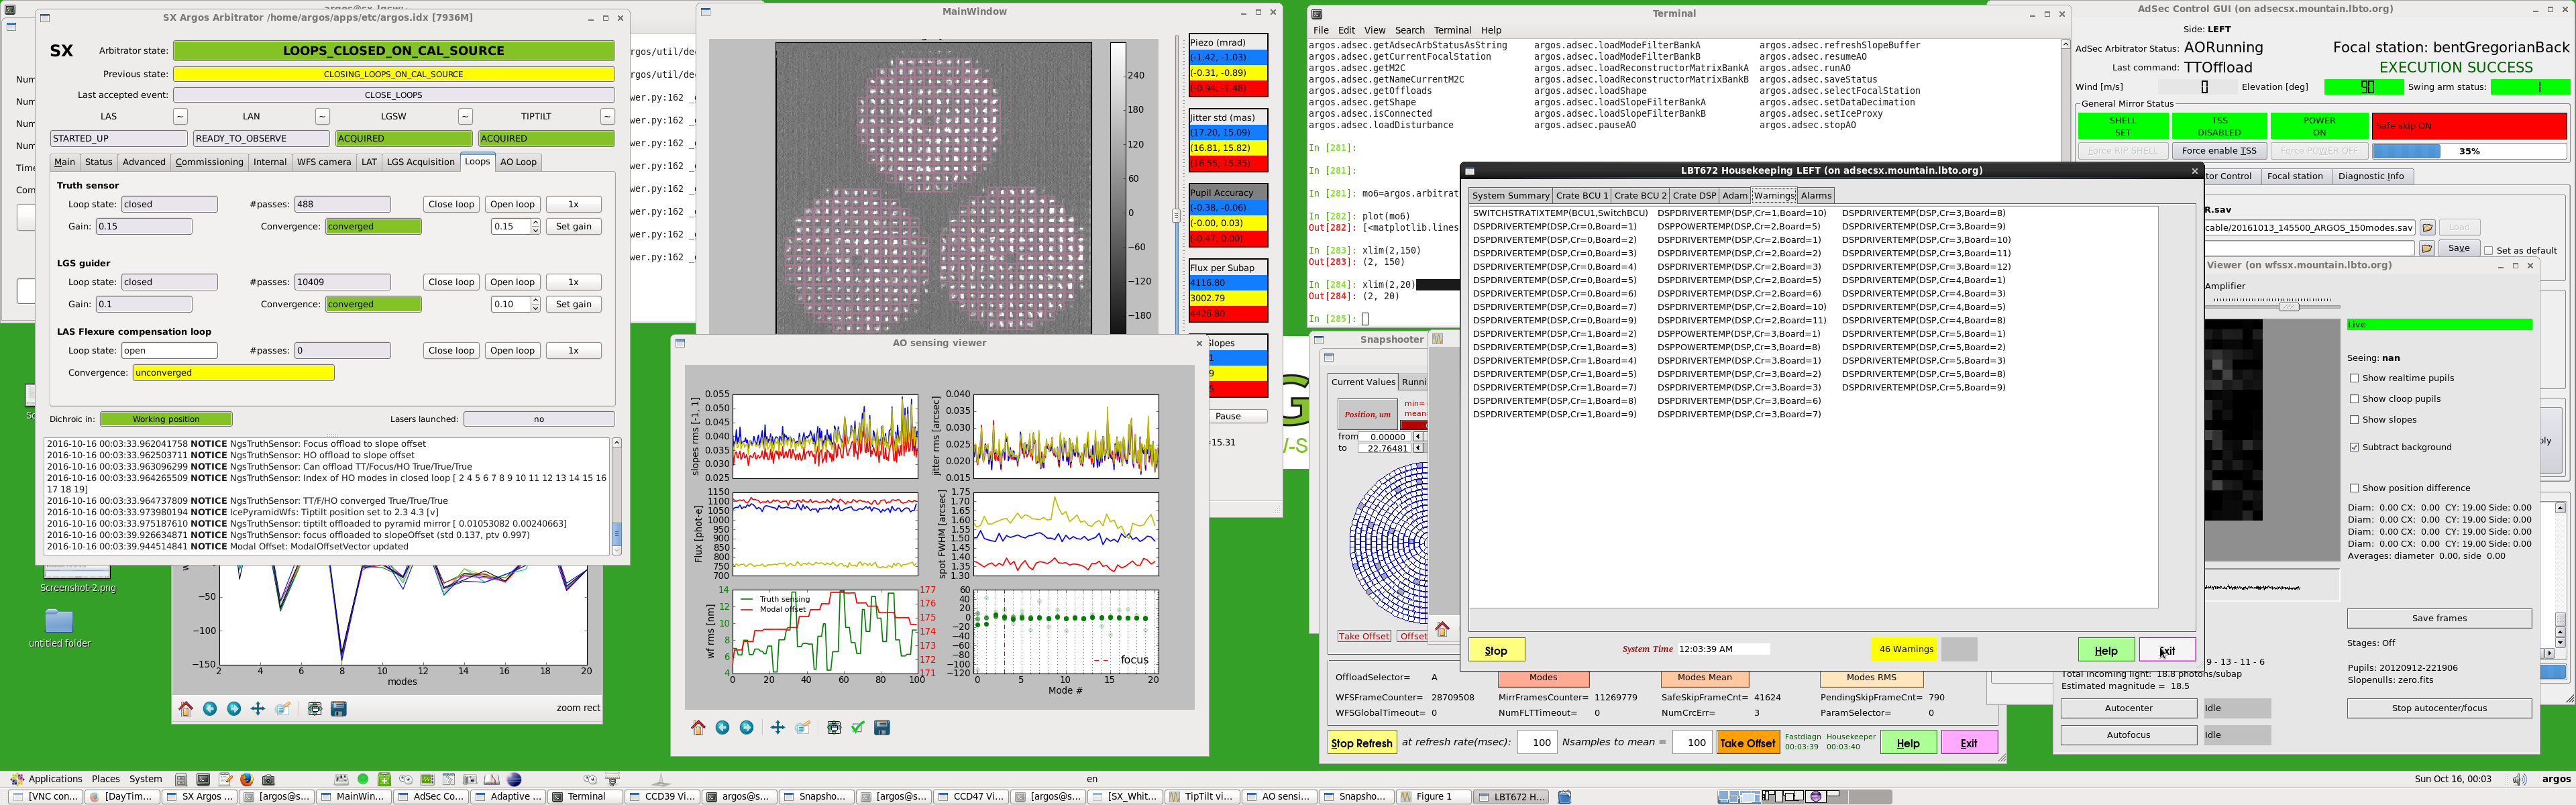Uncheck Subtract background checkbox
Viewport: 2576px width, 805px height.
point(2354,447)
